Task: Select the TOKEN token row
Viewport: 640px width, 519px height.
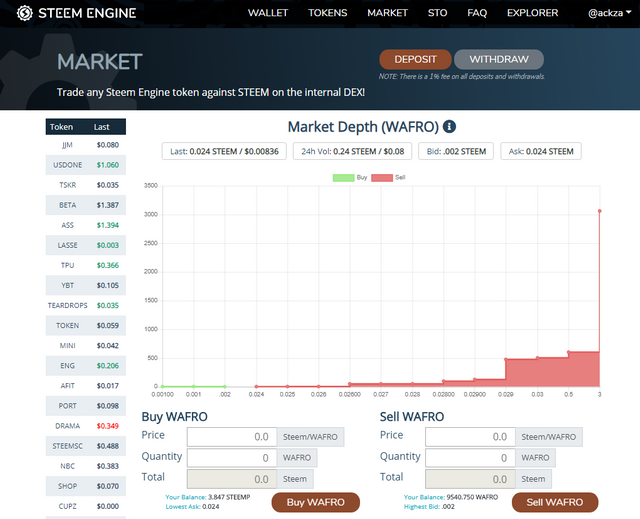Action: point(86,326)
